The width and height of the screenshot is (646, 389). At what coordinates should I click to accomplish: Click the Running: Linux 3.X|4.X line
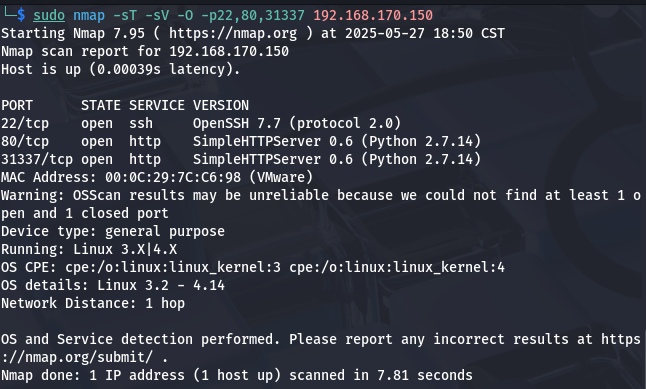coord(89,249)
